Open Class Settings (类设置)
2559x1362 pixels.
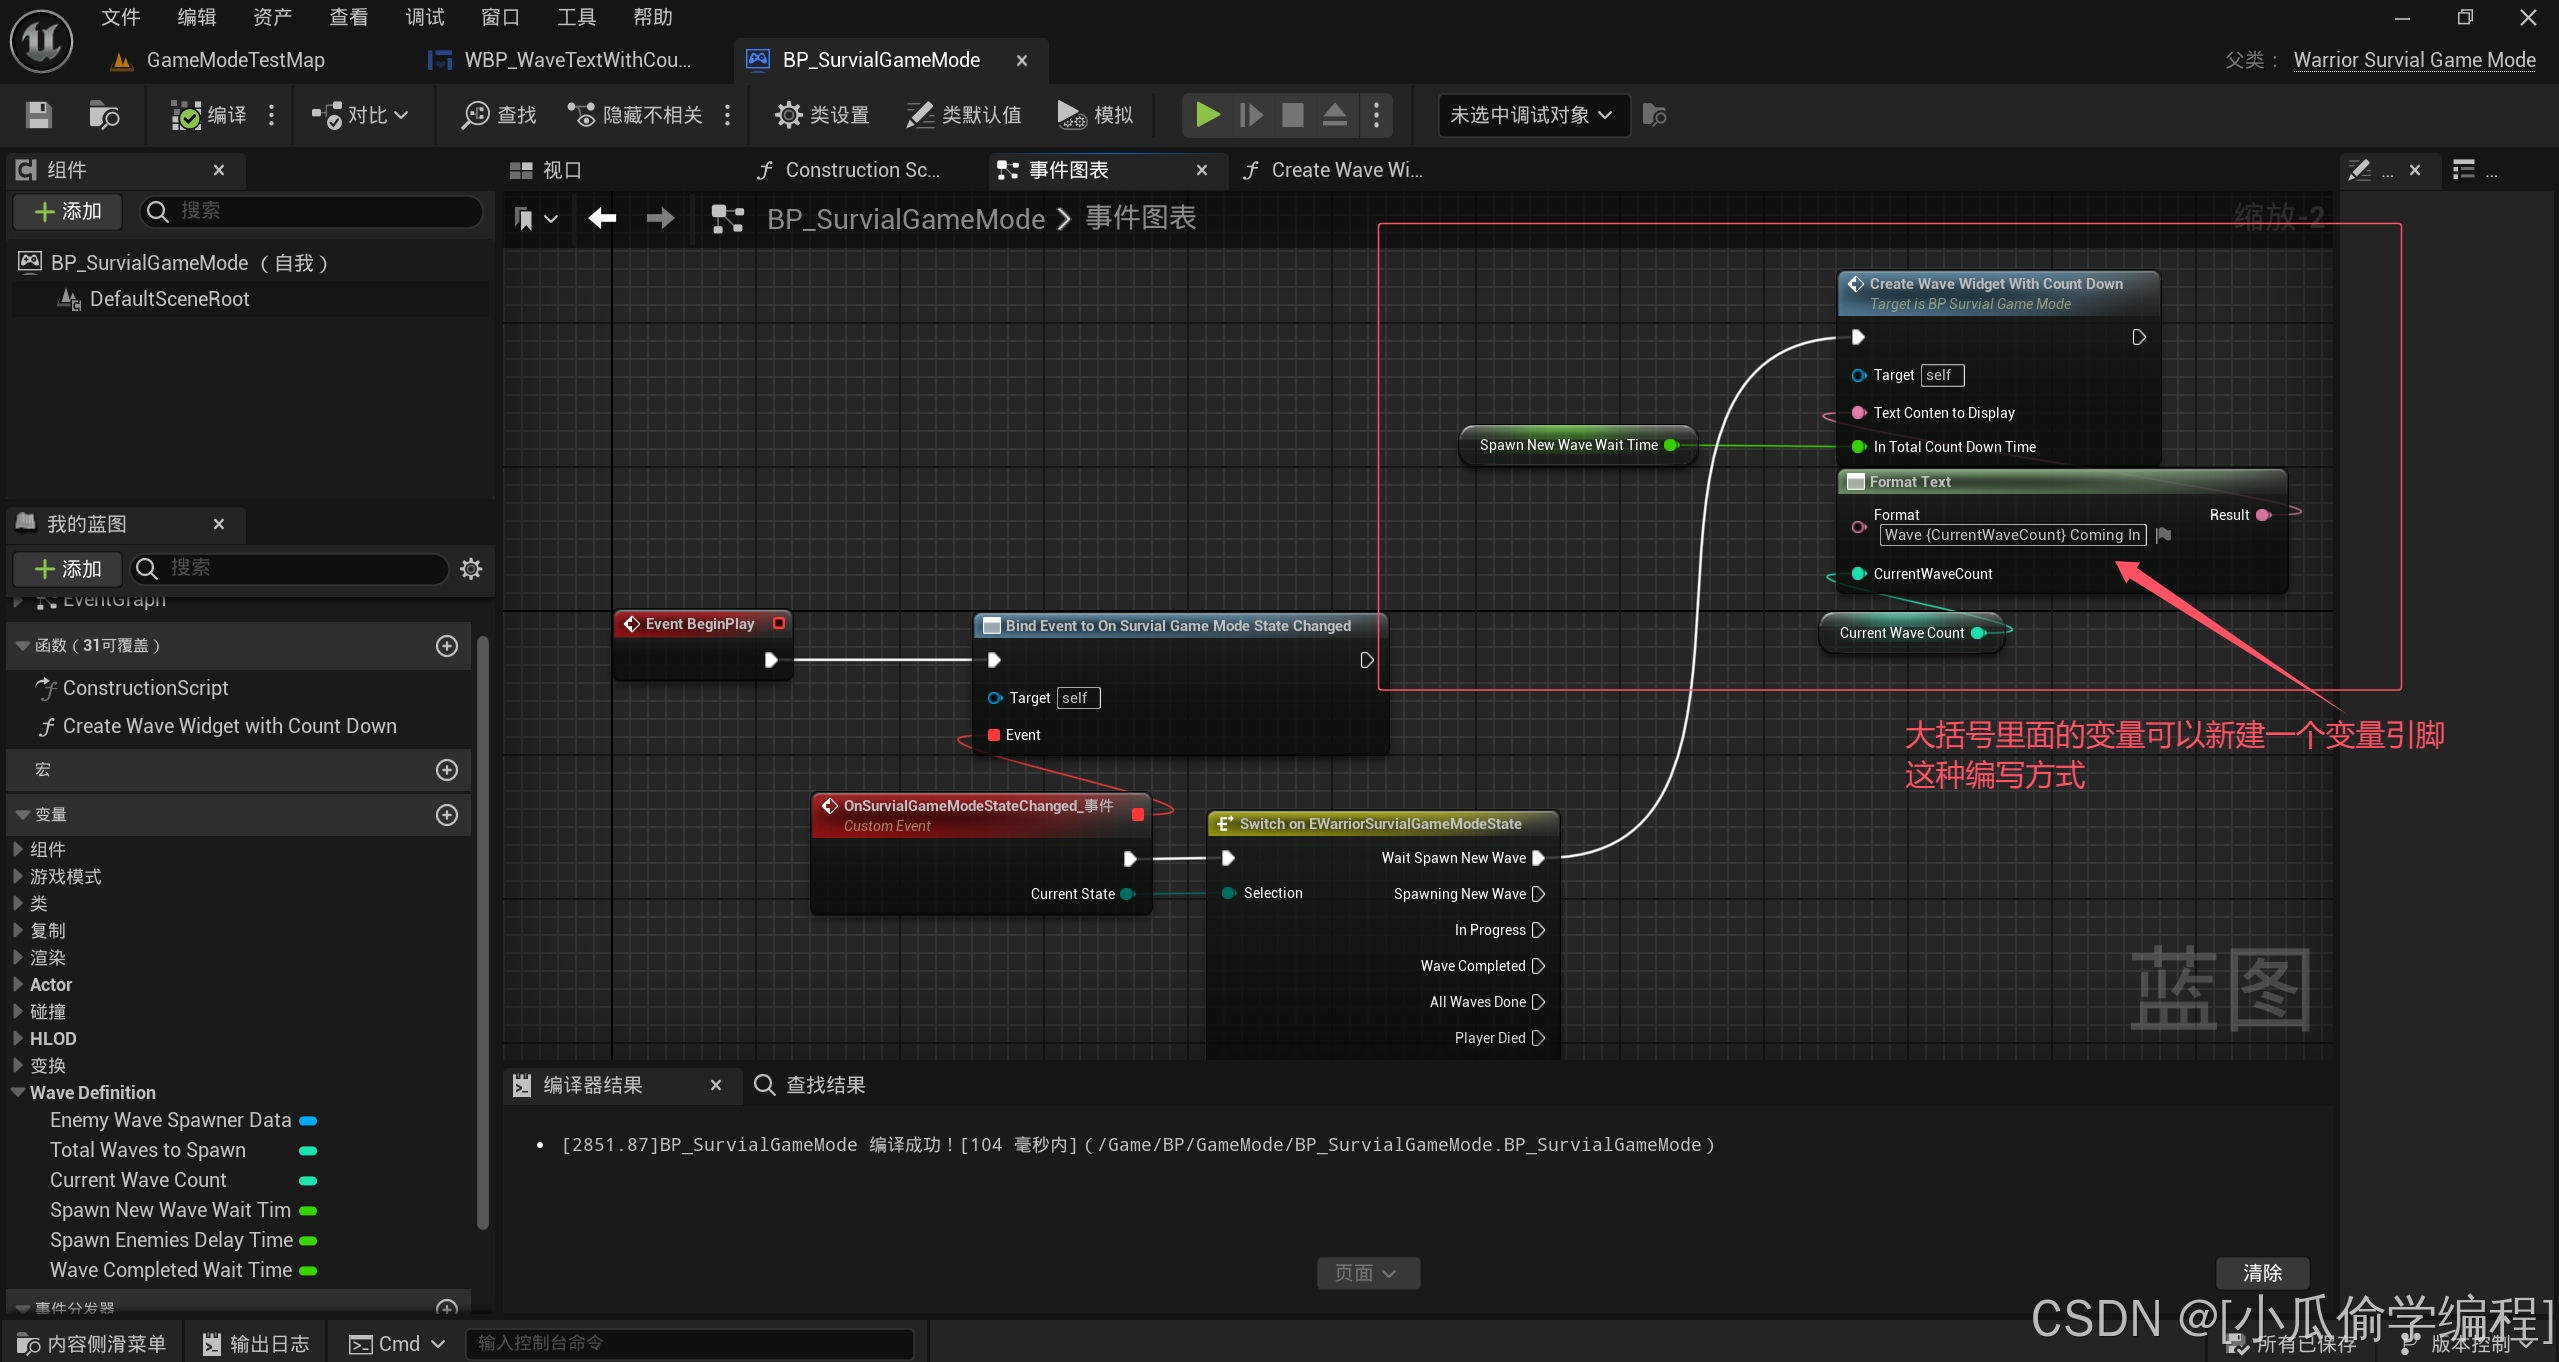point(822,115)
